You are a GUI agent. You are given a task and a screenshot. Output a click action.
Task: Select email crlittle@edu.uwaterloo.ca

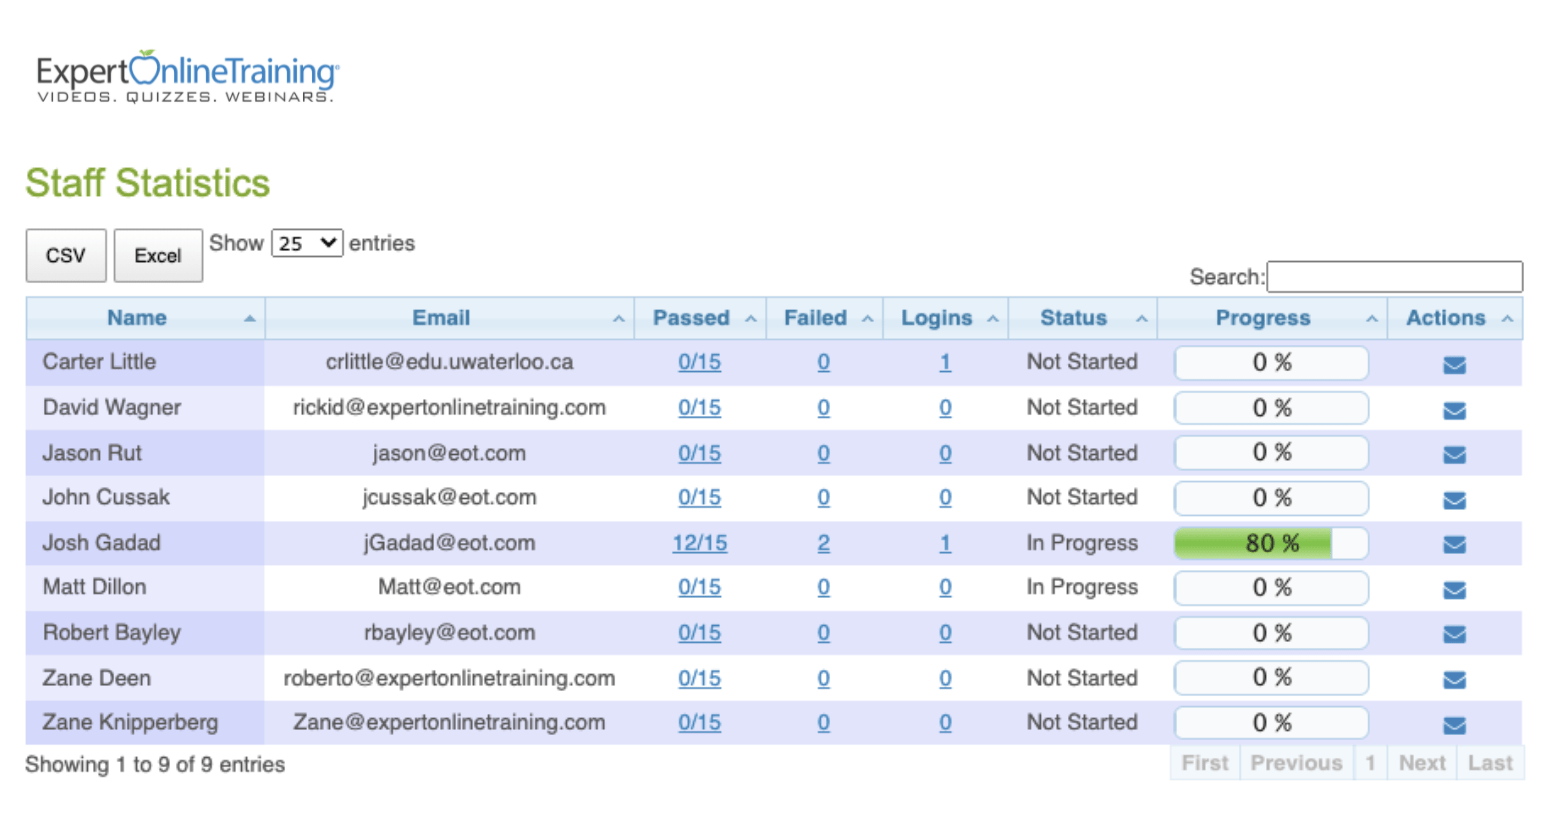click(x=449, y=362)
